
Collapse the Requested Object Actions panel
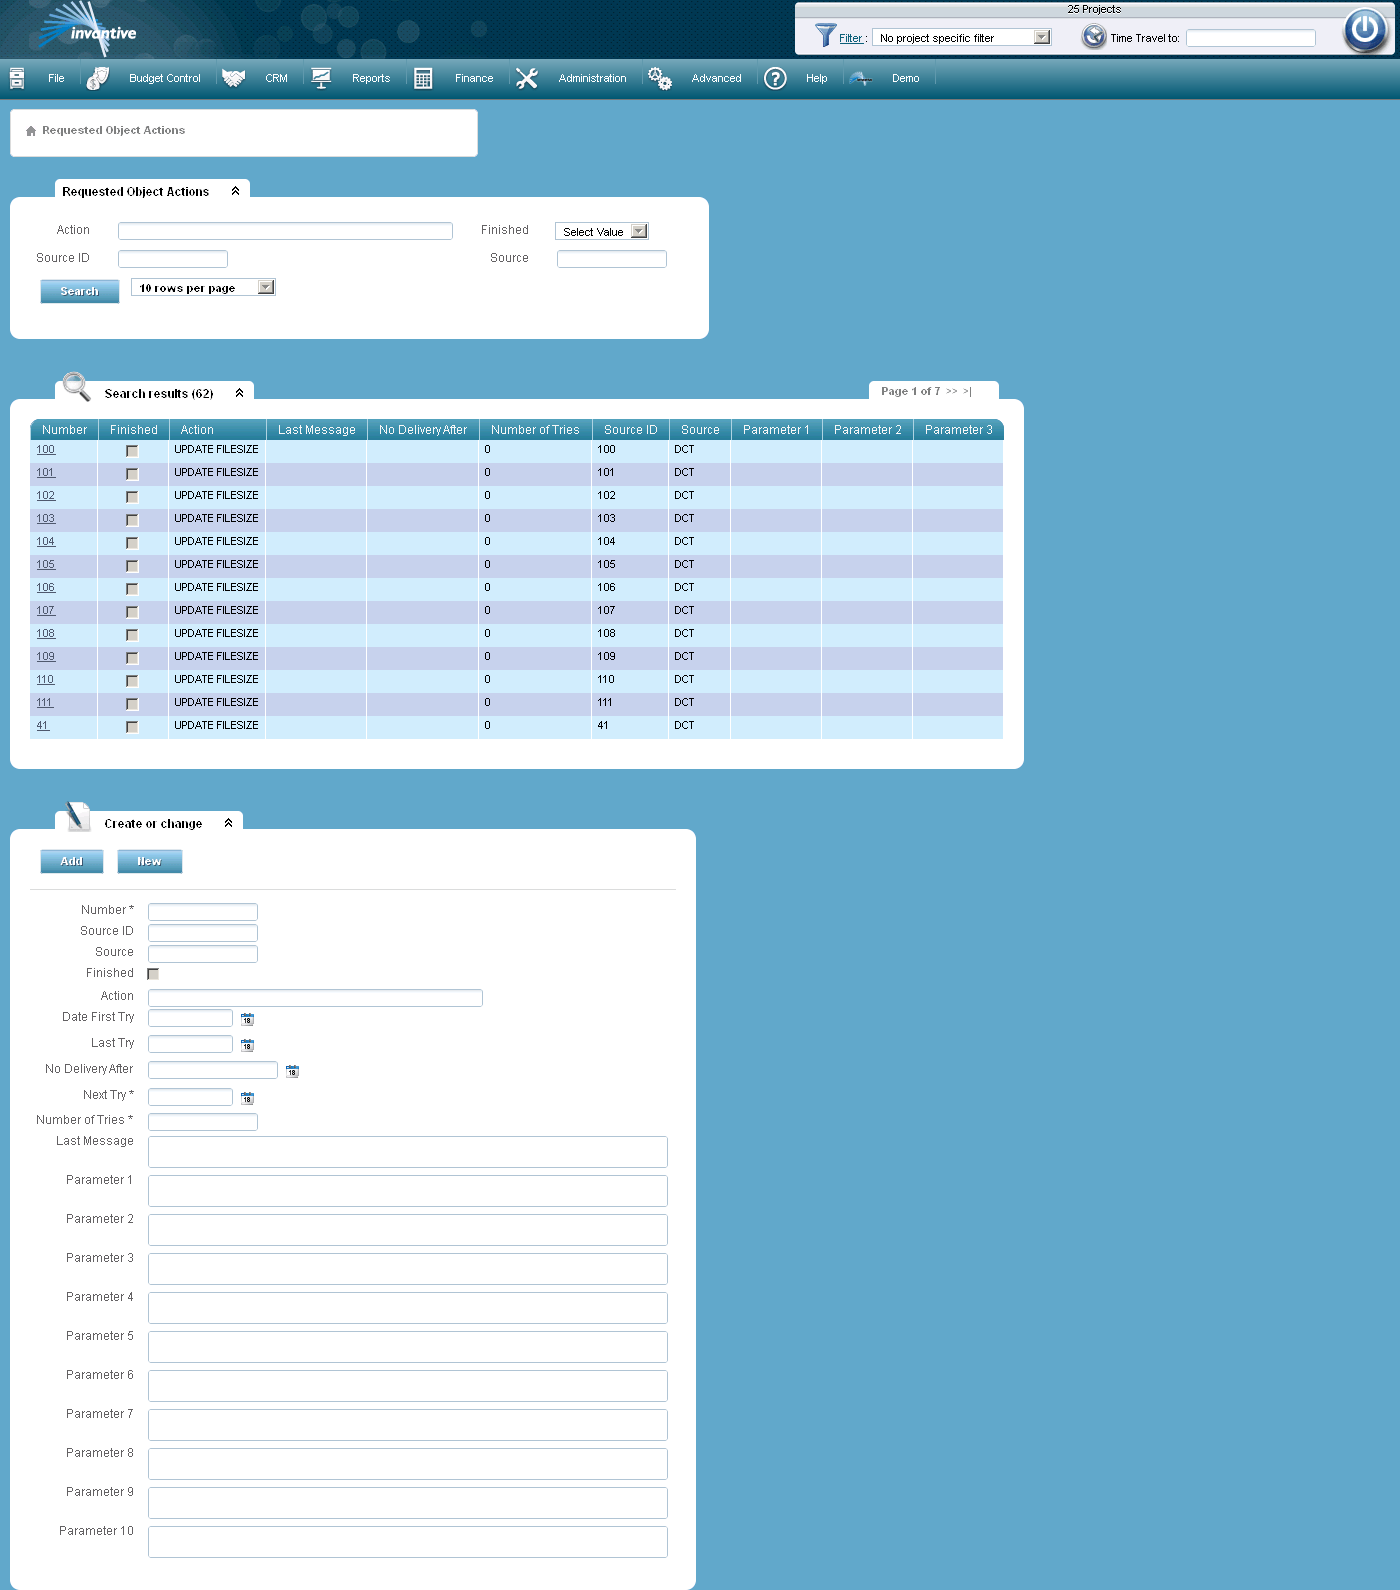[x=236, y=191]
